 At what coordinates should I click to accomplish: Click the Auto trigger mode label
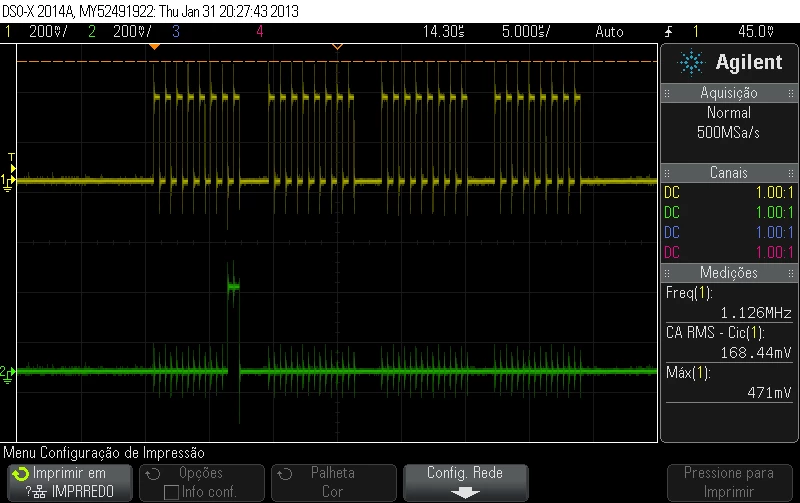click(609, 32)
